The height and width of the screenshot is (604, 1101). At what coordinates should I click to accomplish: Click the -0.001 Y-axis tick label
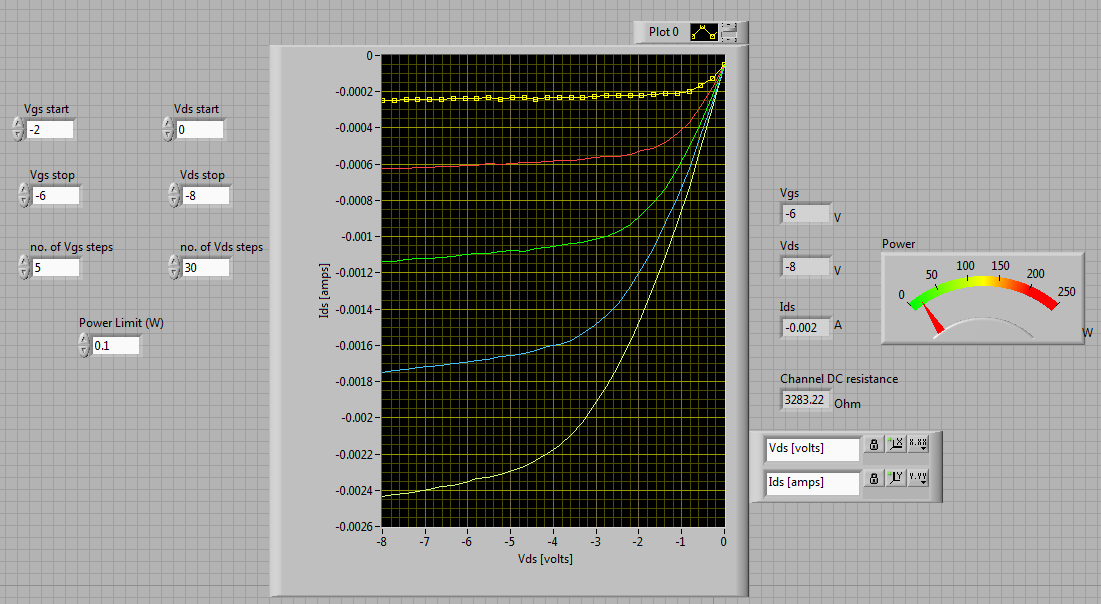coord(357,237)
